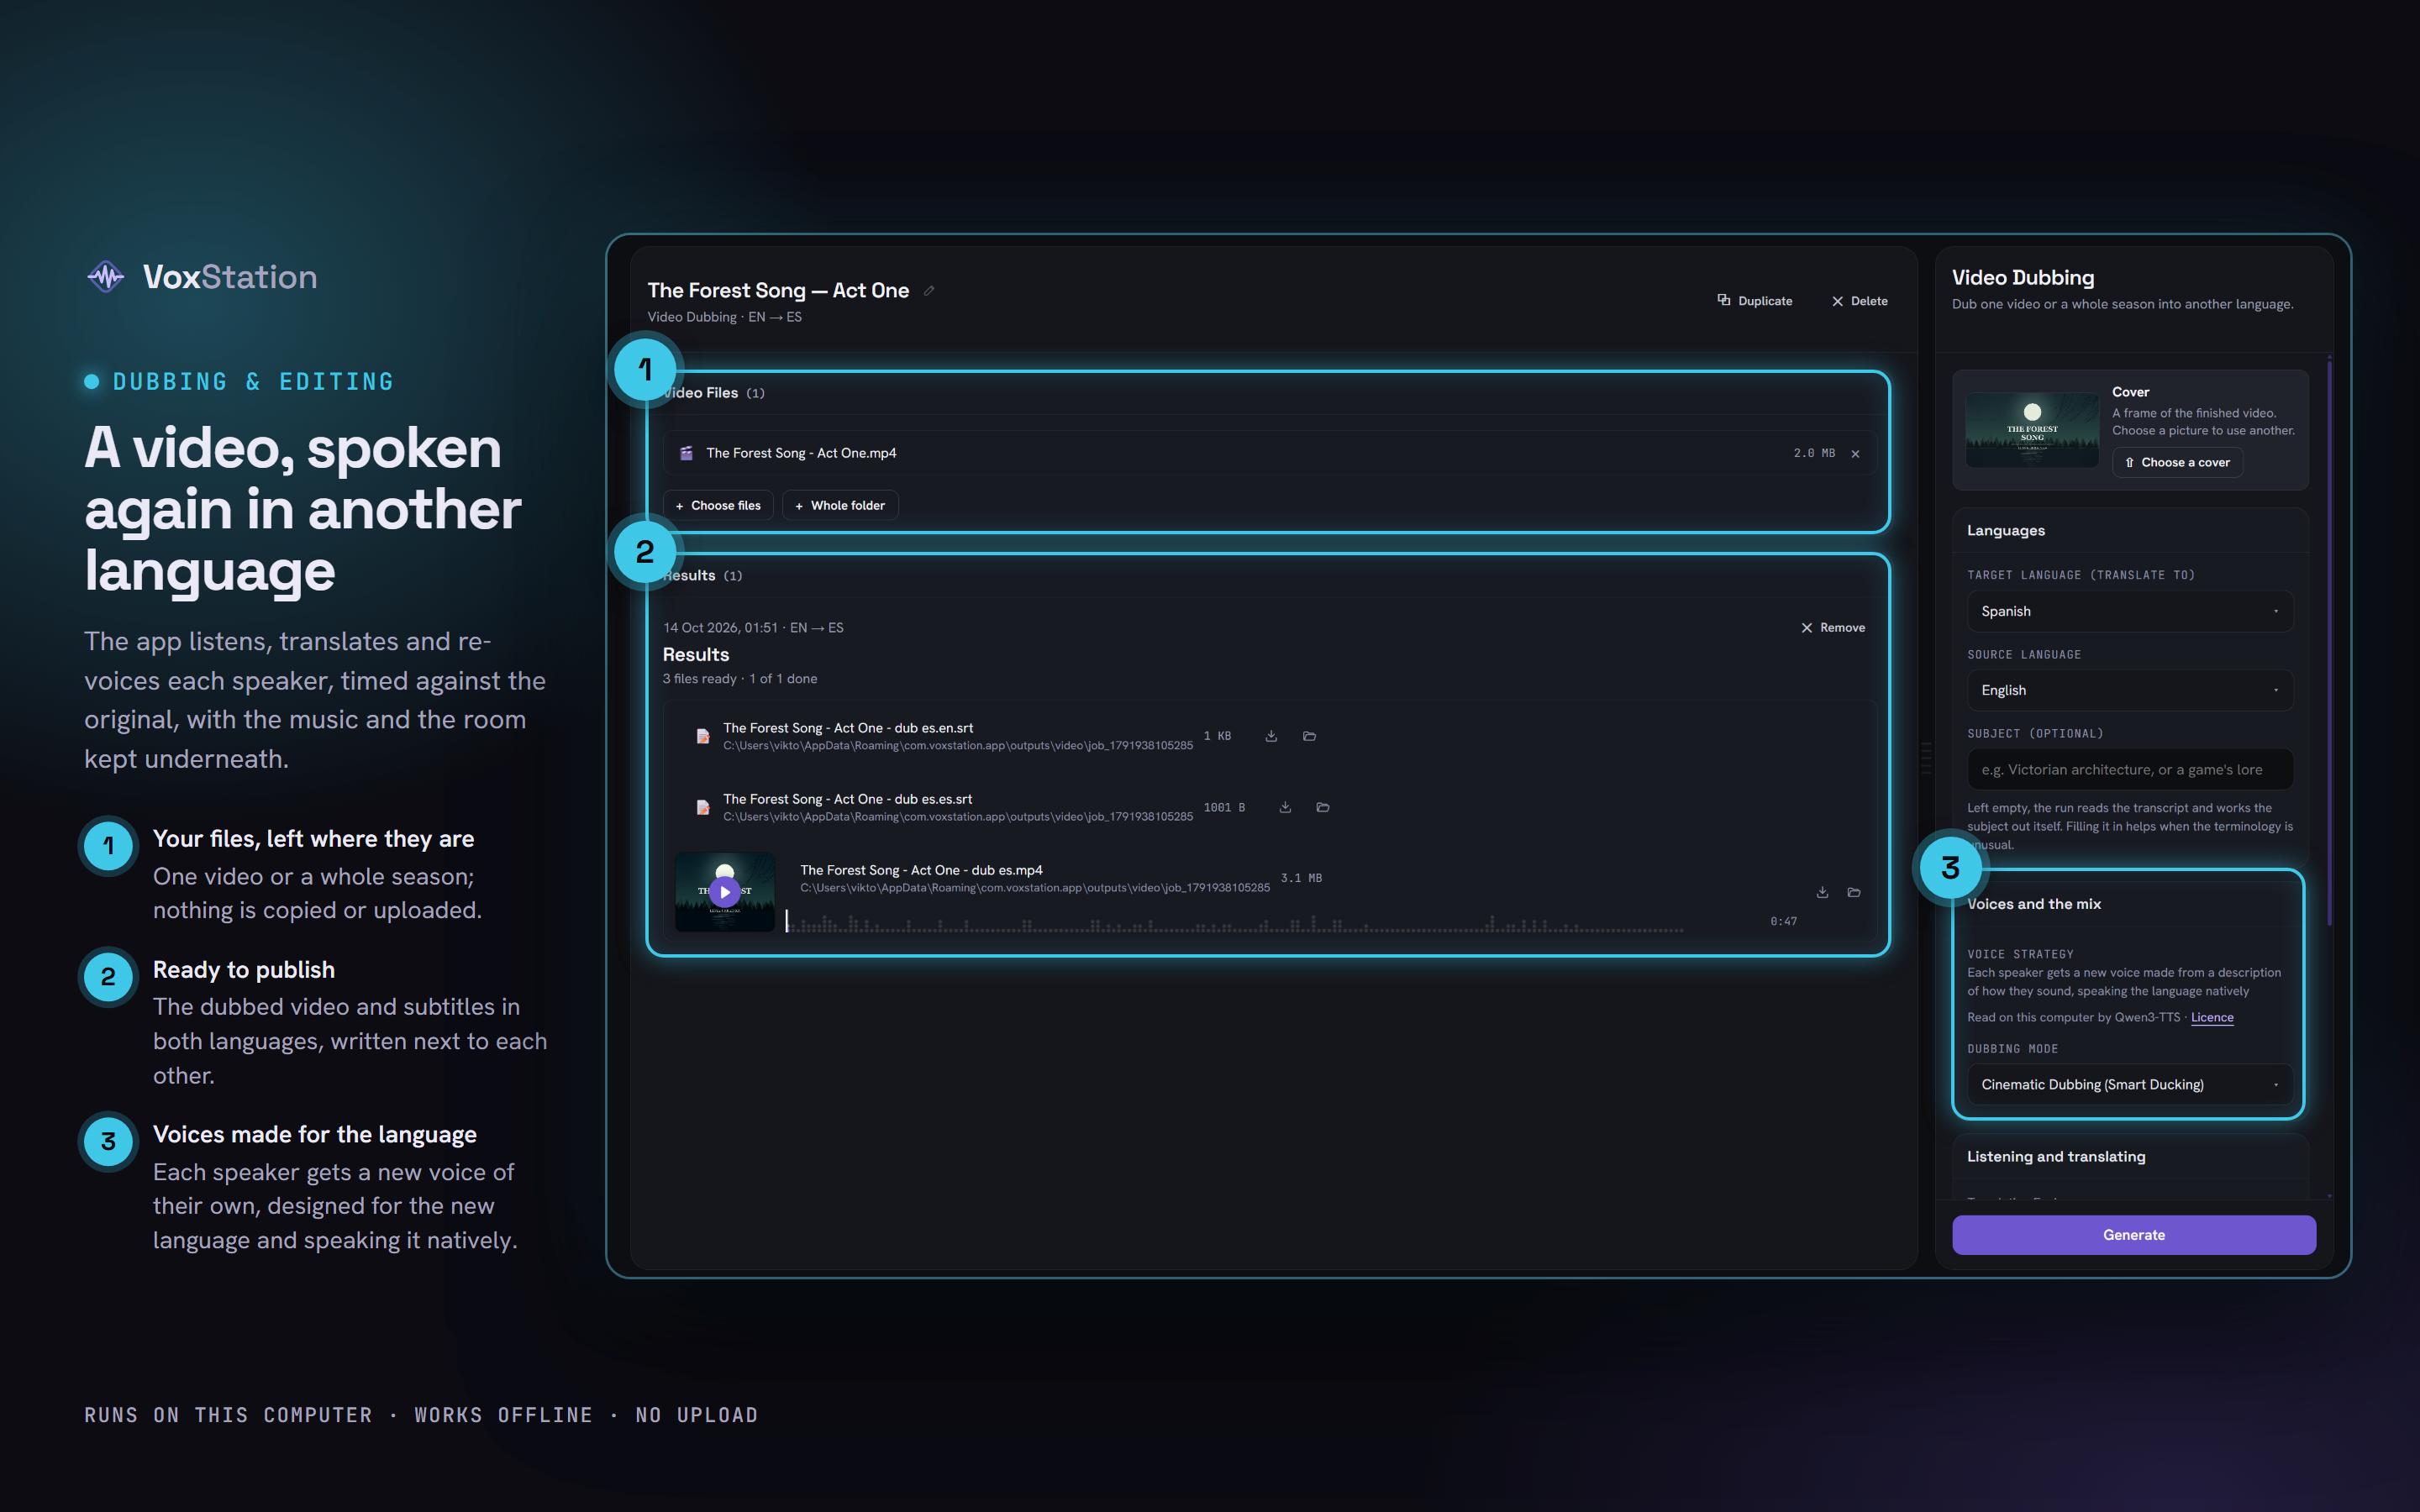Show dub es.es.srt in its folder
The image size is (2420, 1512).
pyautogui.click(x=1323, y=807)
